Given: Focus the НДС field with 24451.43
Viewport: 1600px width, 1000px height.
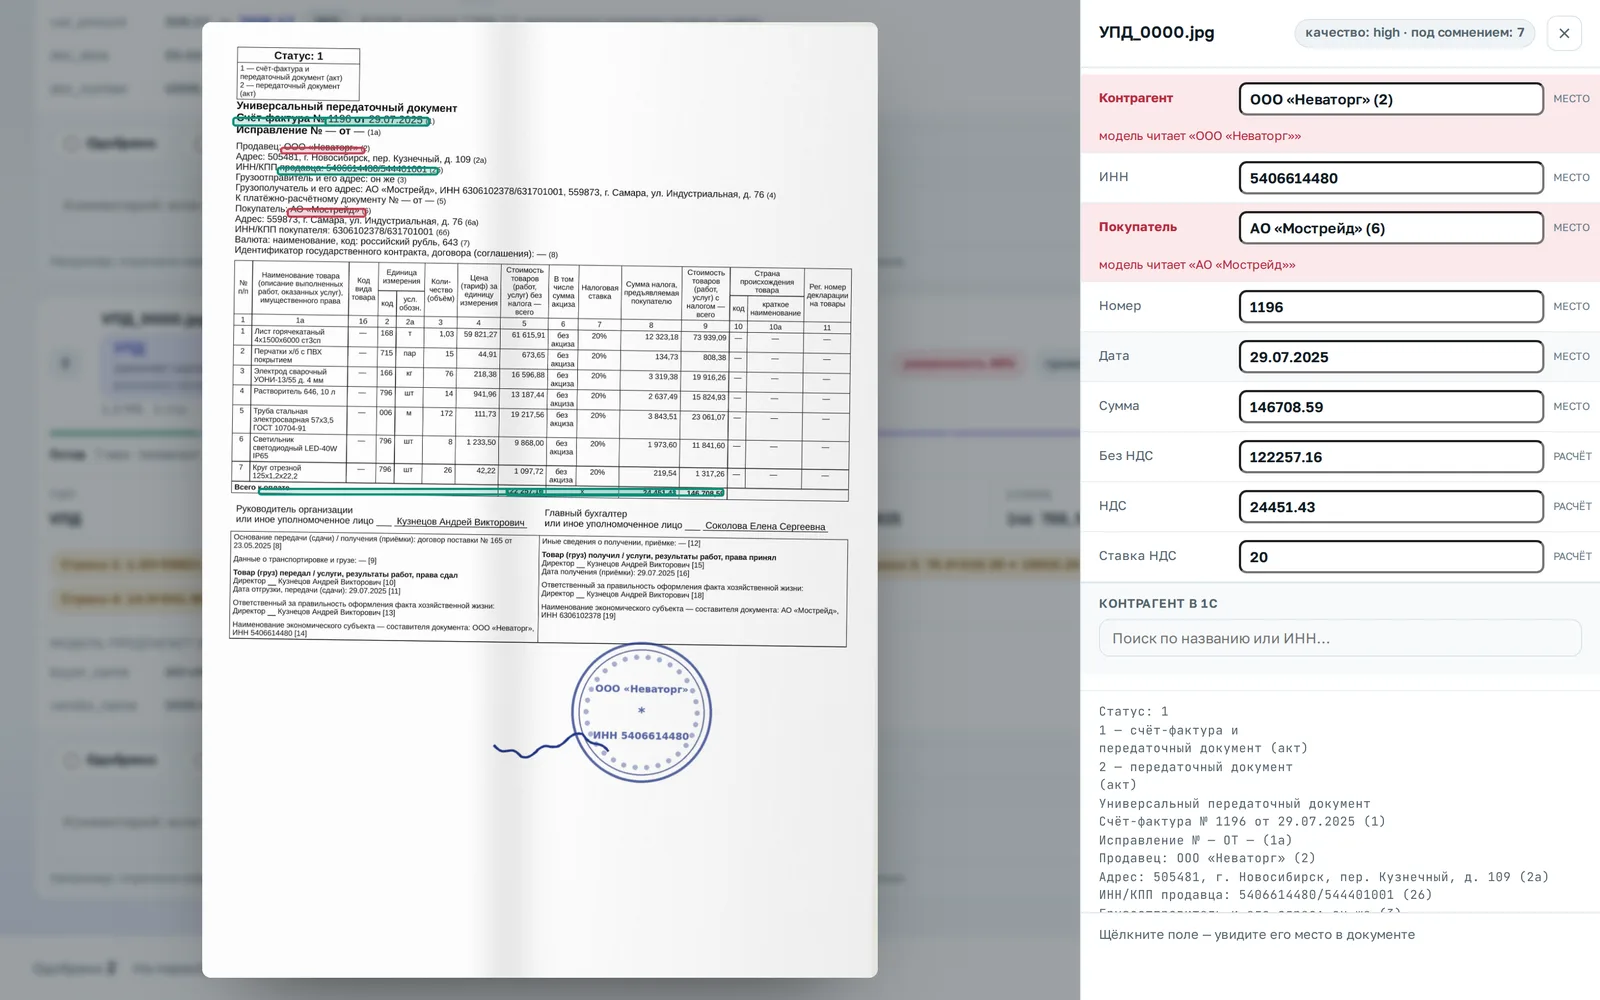Looking at the screenshot, I should tap(1391, 507).
